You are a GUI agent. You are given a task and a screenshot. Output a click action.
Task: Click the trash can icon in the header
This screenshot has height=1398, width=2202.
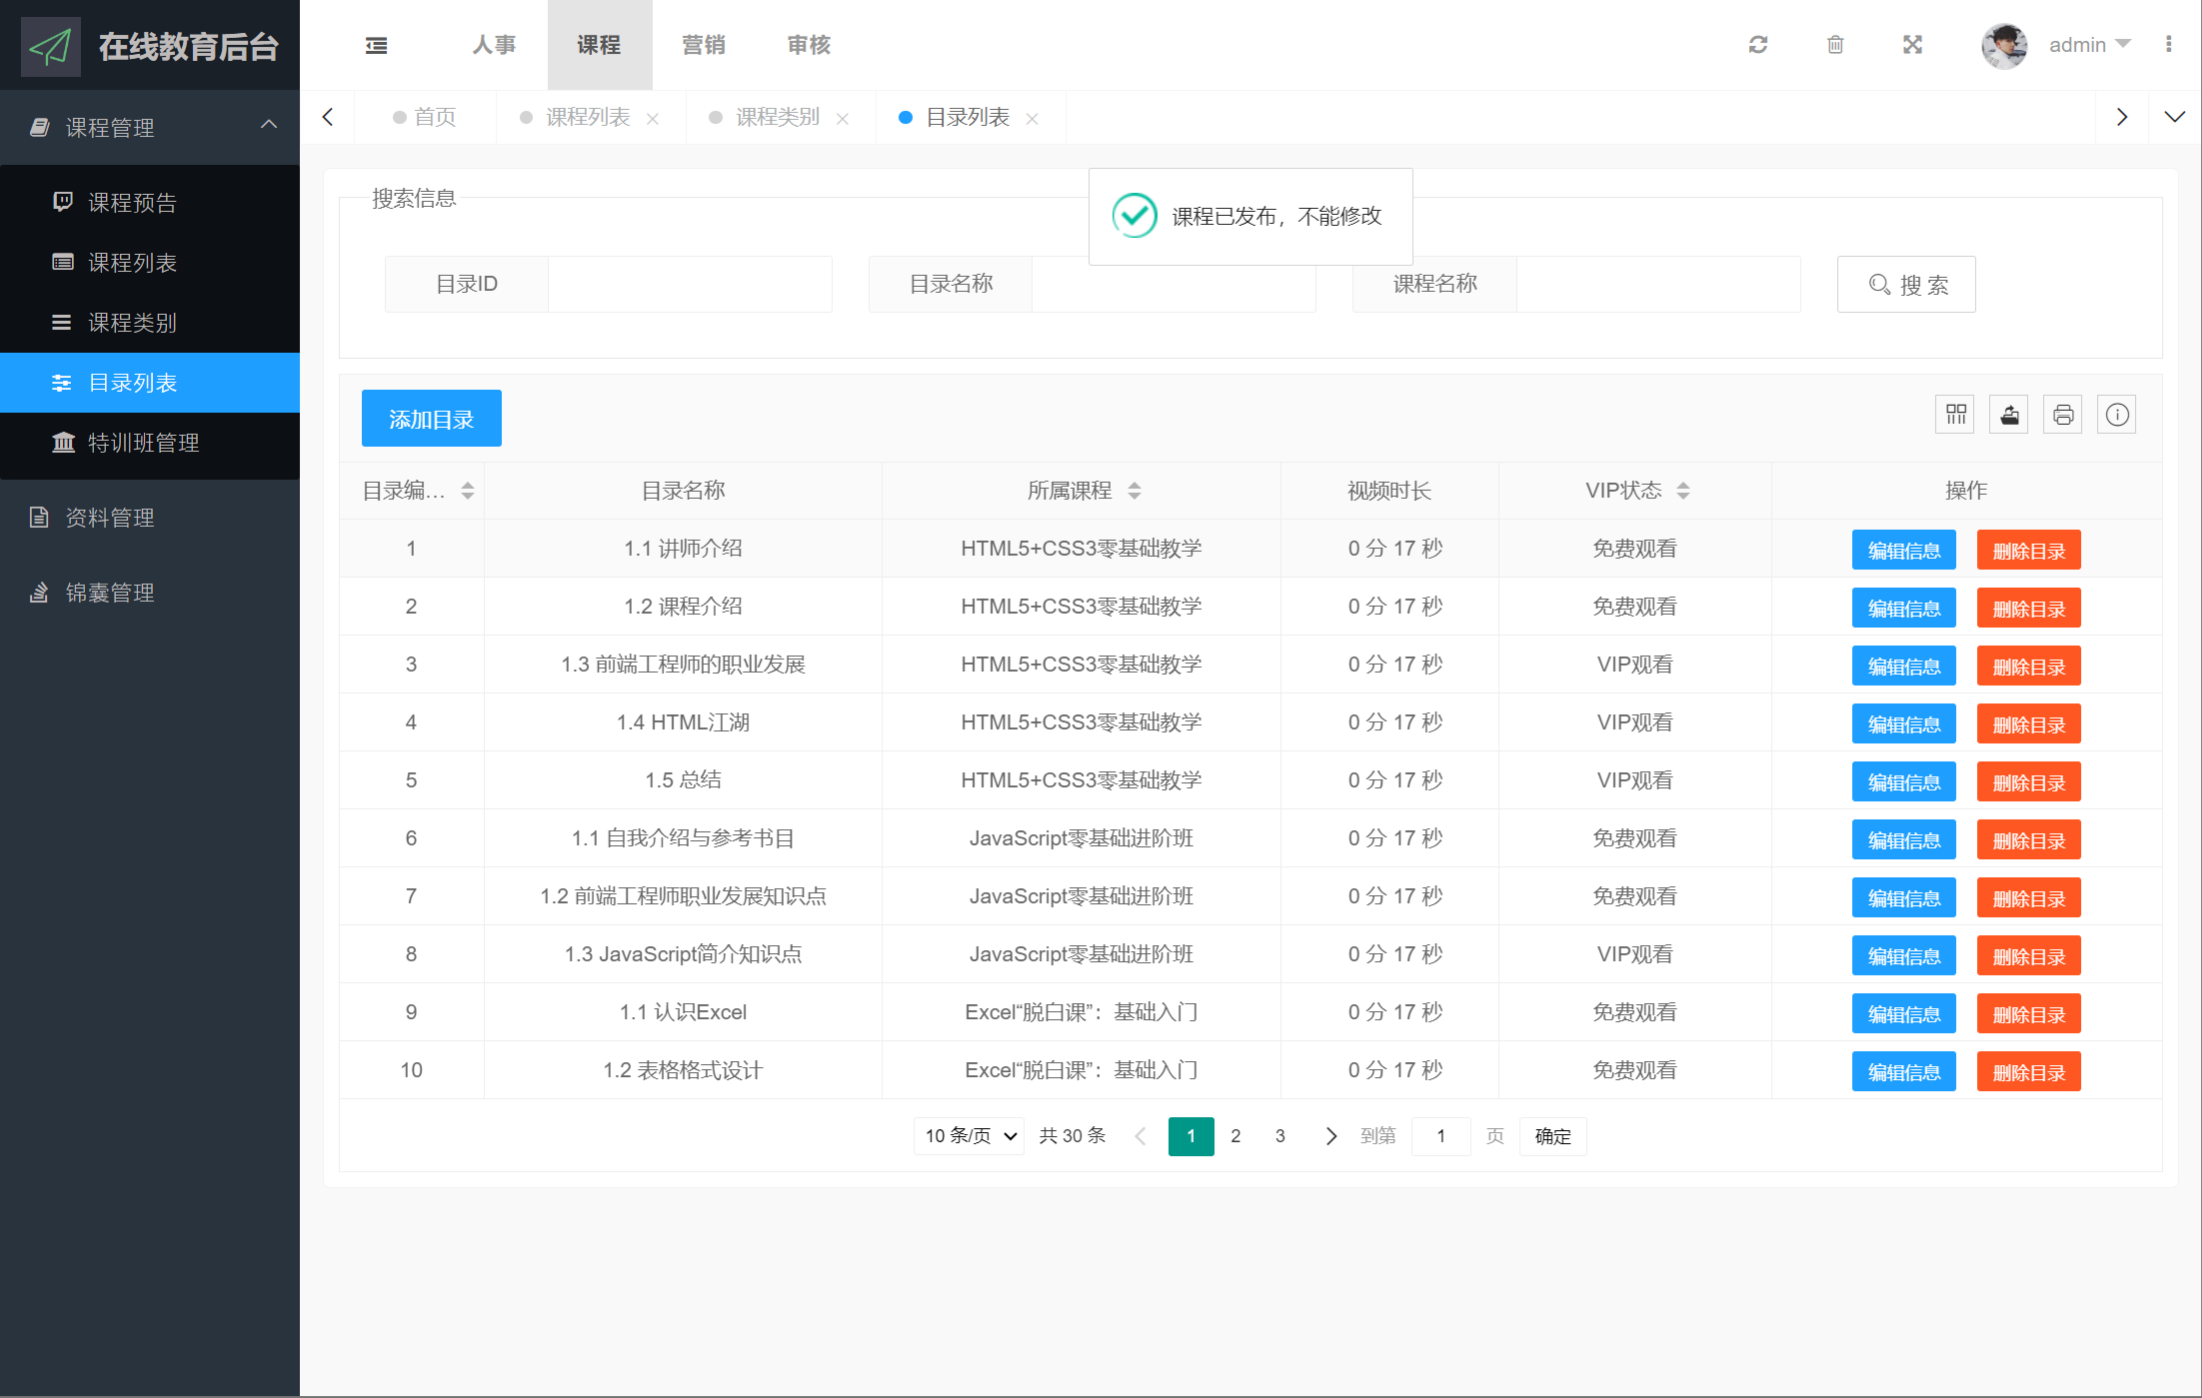coord(1835,45)
